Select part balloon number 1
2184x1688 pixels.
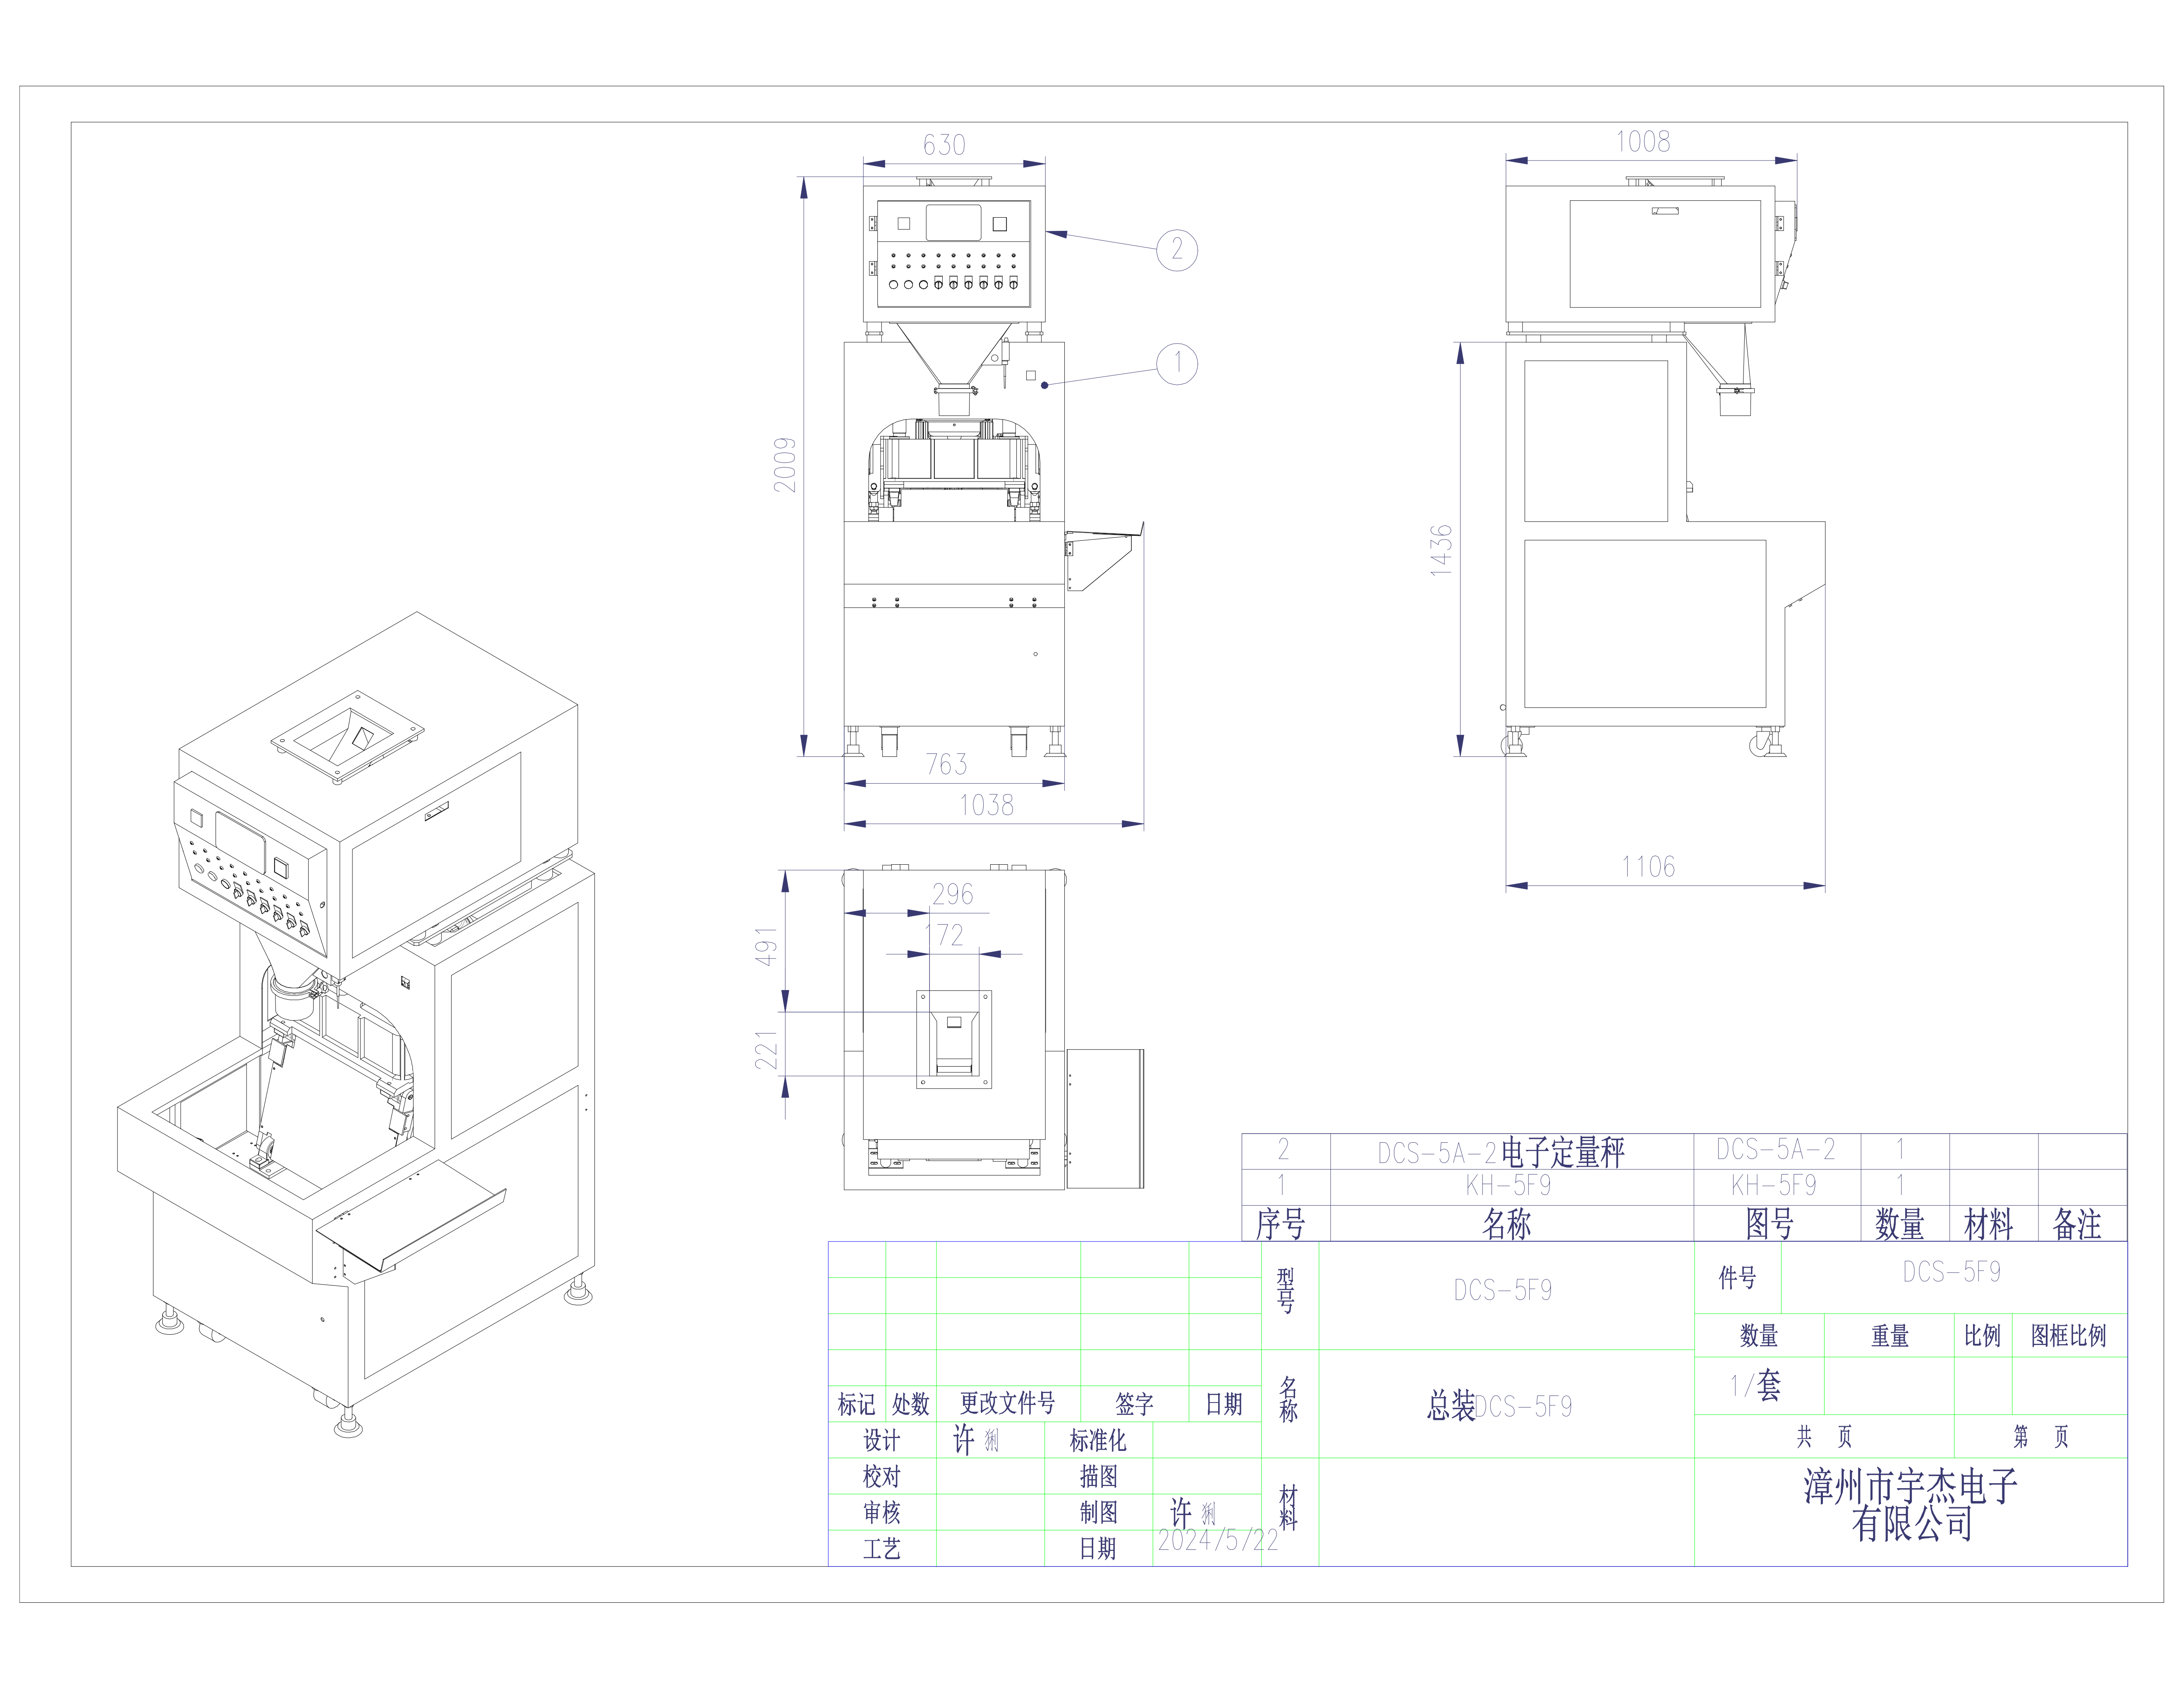(x=1177, y=364)
